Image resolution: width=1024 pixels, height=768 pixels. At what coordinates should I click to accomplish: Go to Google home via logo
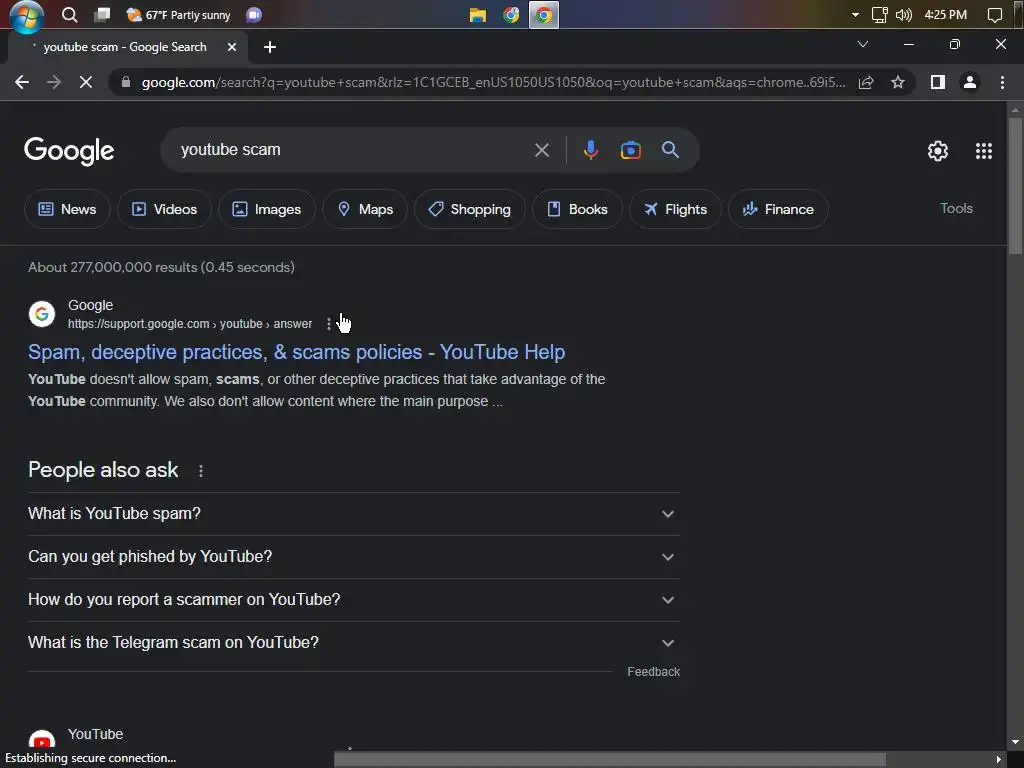coord(69,151)
